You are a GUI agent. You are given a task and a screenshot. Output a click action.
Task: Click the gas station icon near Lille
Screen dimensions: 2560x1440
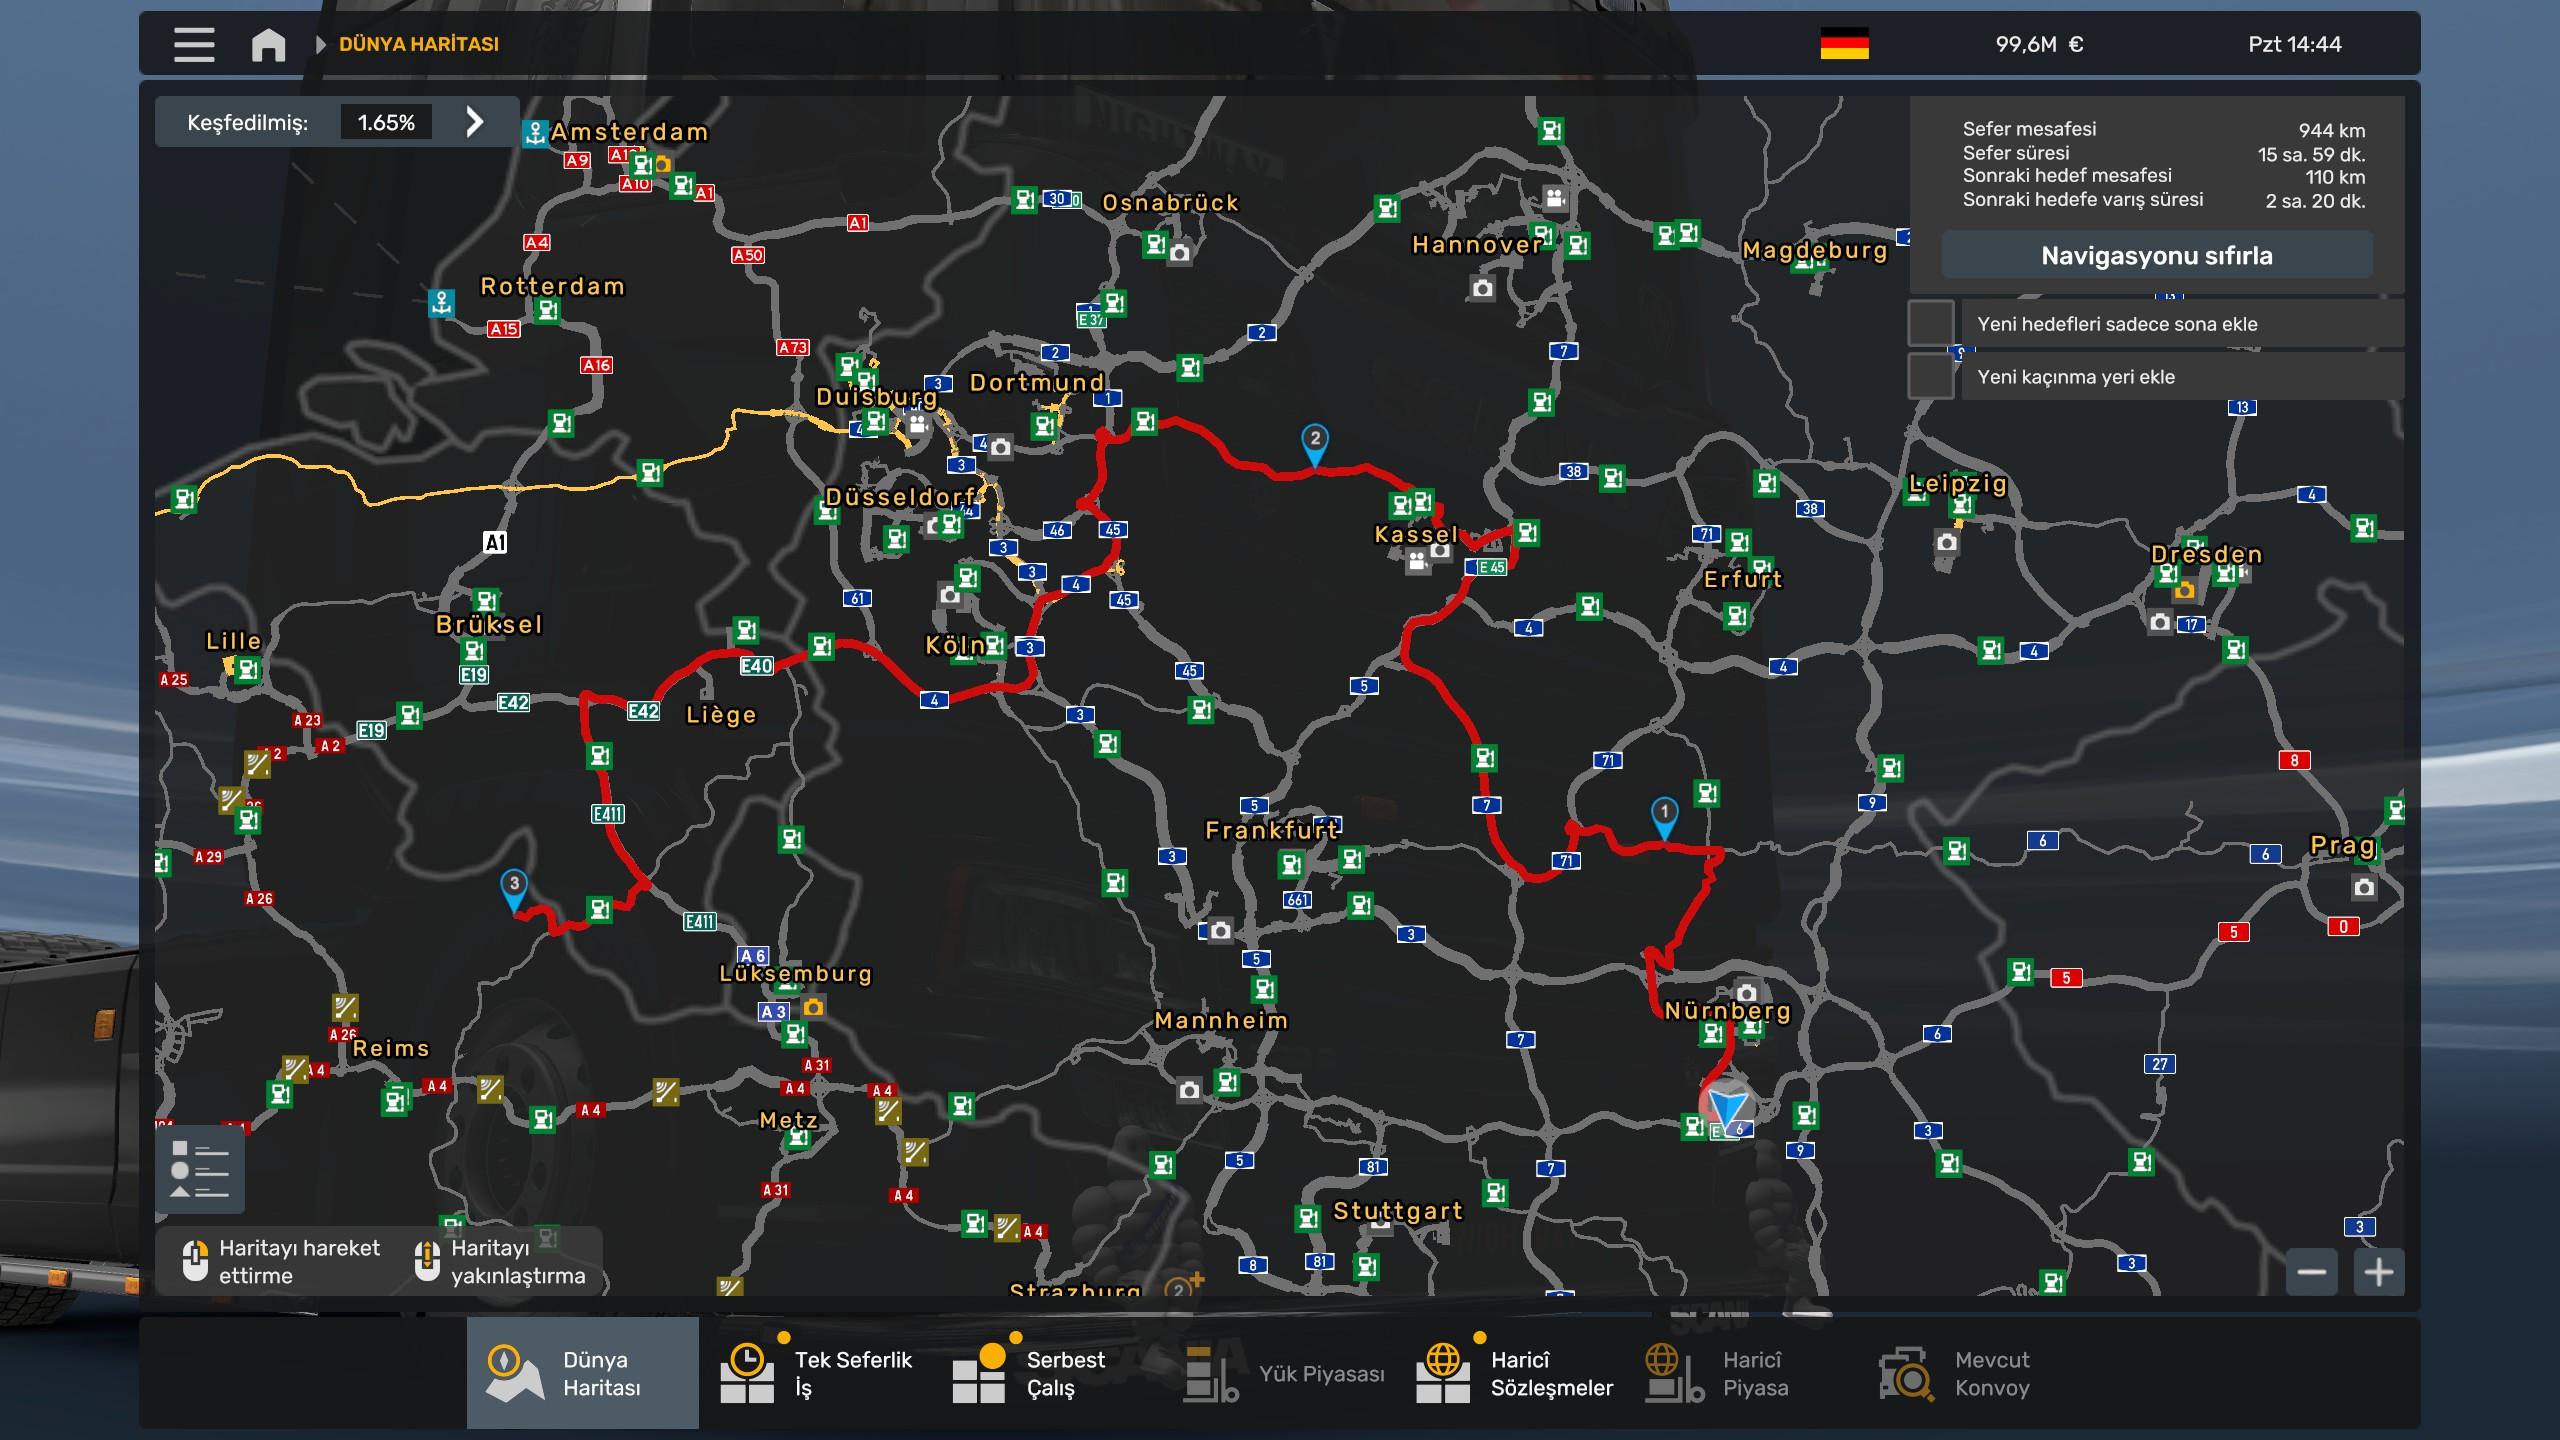click(x=247, y=670)
